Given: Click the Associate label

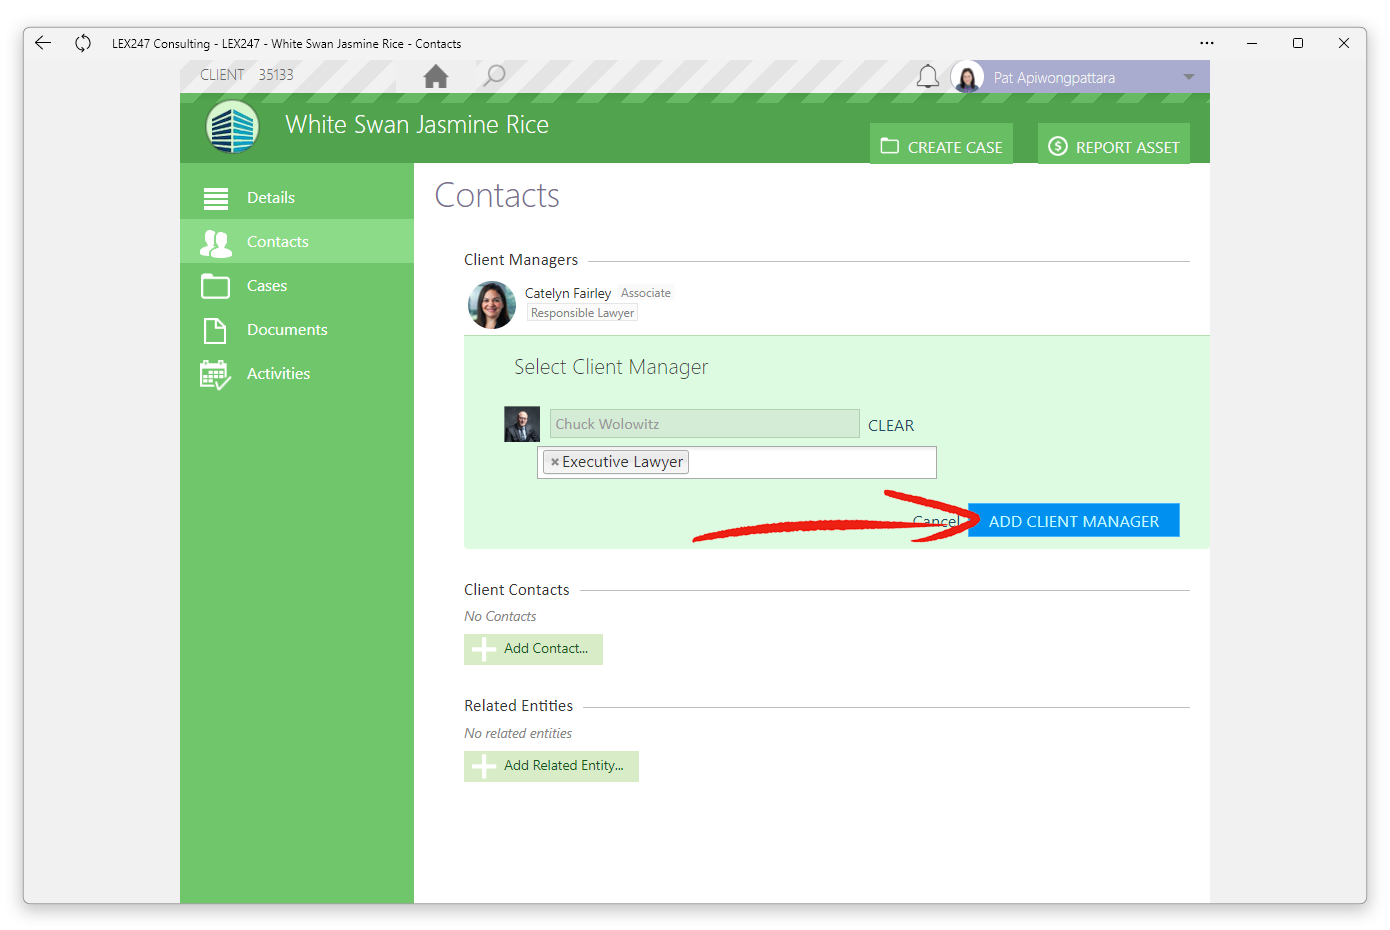Looking at the screenshot, I should coord(646,293).
